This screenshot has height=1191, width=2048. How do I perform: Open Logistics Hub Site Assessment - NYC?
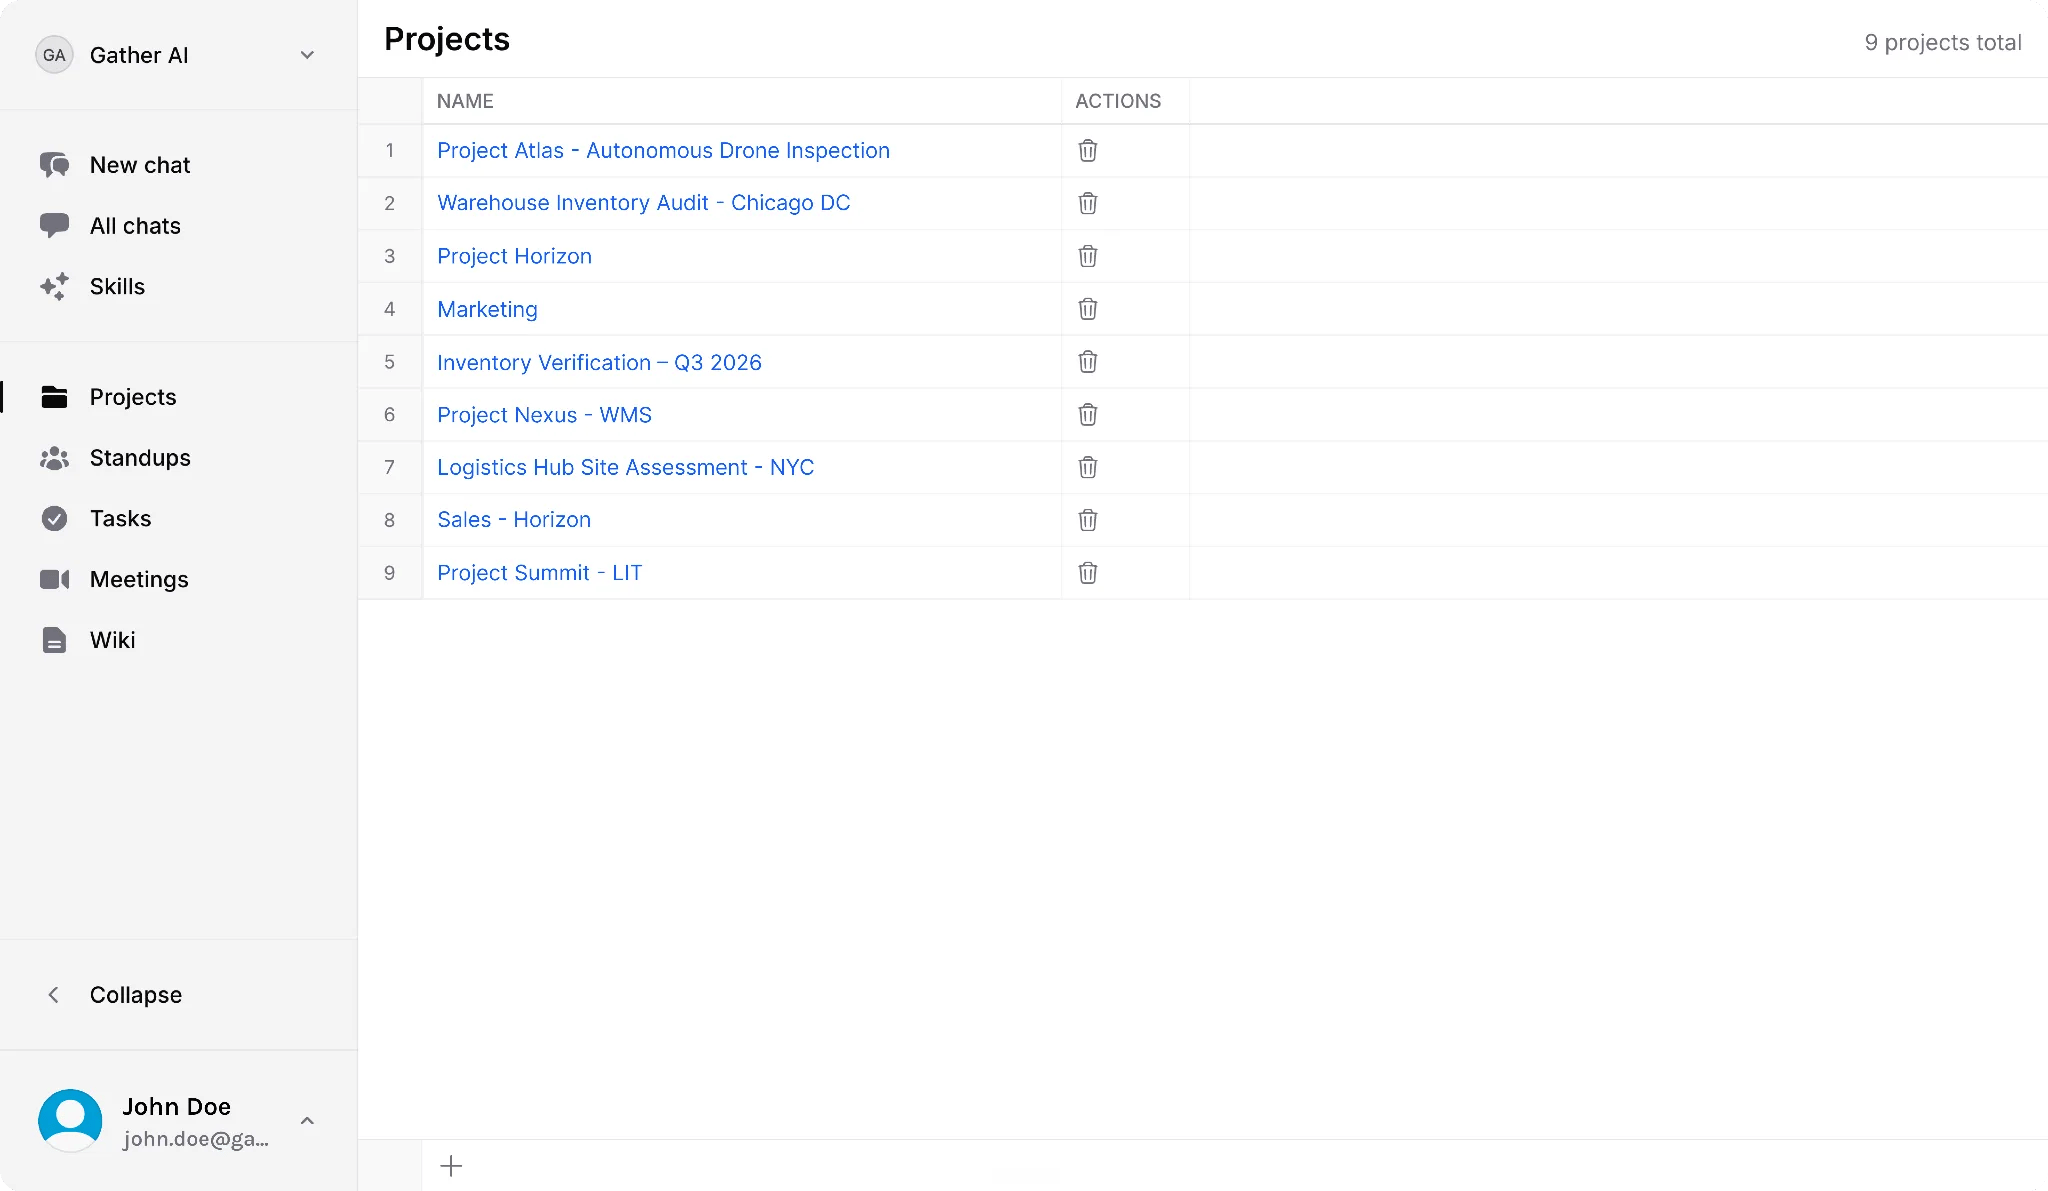click(625, 467)
